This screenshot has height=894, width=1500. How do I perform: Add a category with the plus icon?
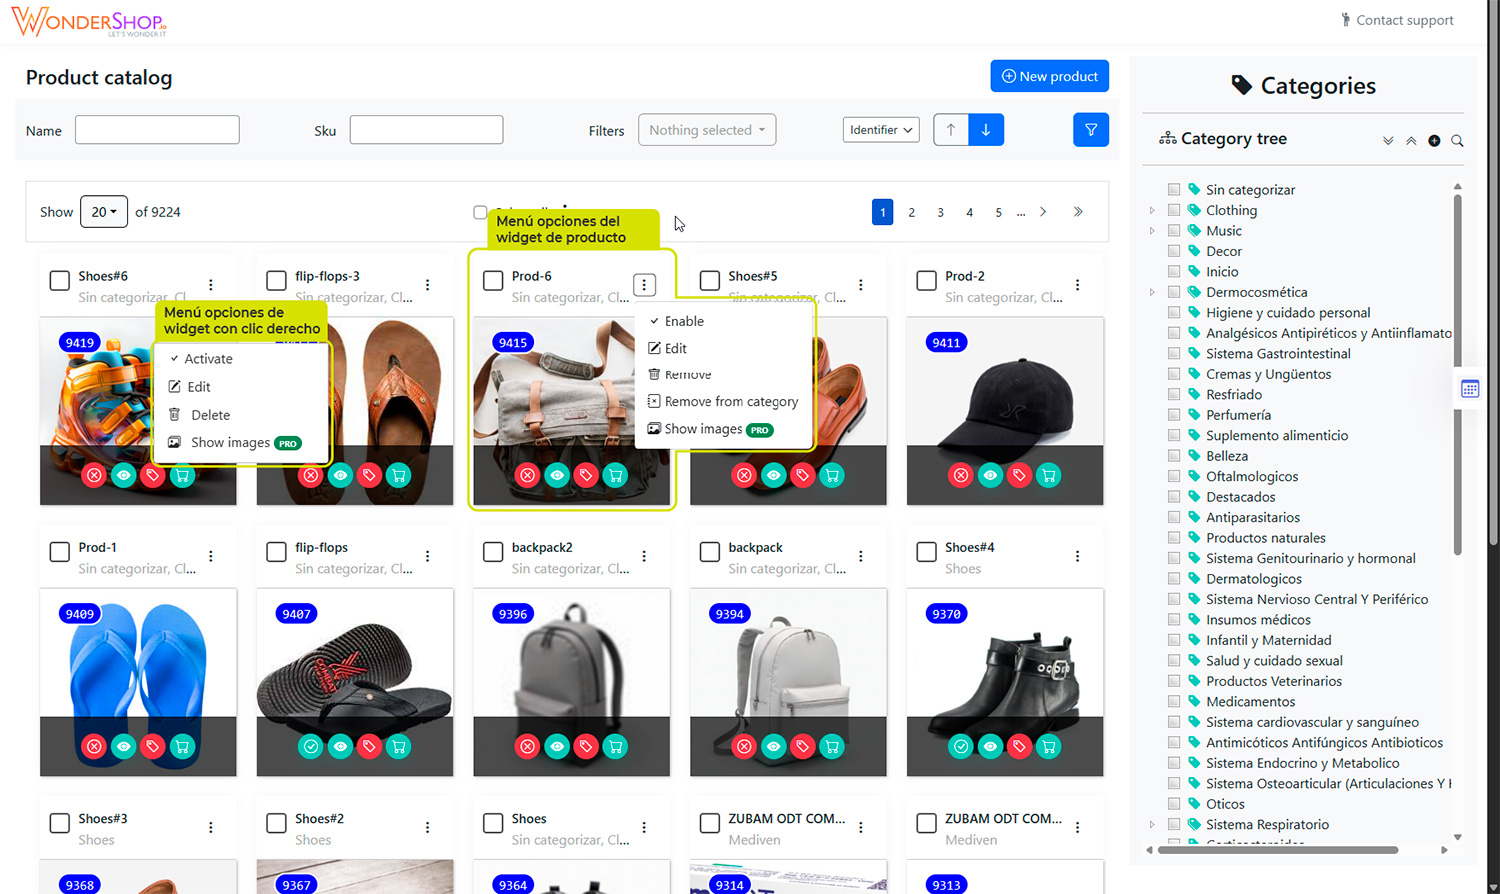coord(1434,141)
